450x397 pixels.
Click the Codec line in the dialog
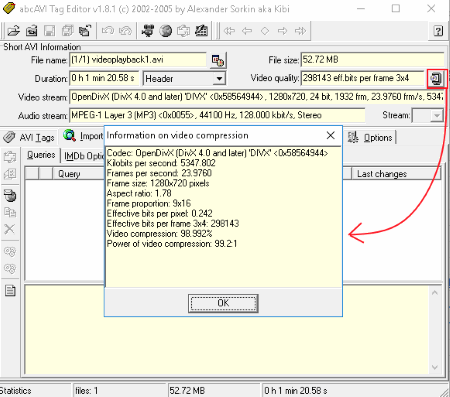click(217, 153)
